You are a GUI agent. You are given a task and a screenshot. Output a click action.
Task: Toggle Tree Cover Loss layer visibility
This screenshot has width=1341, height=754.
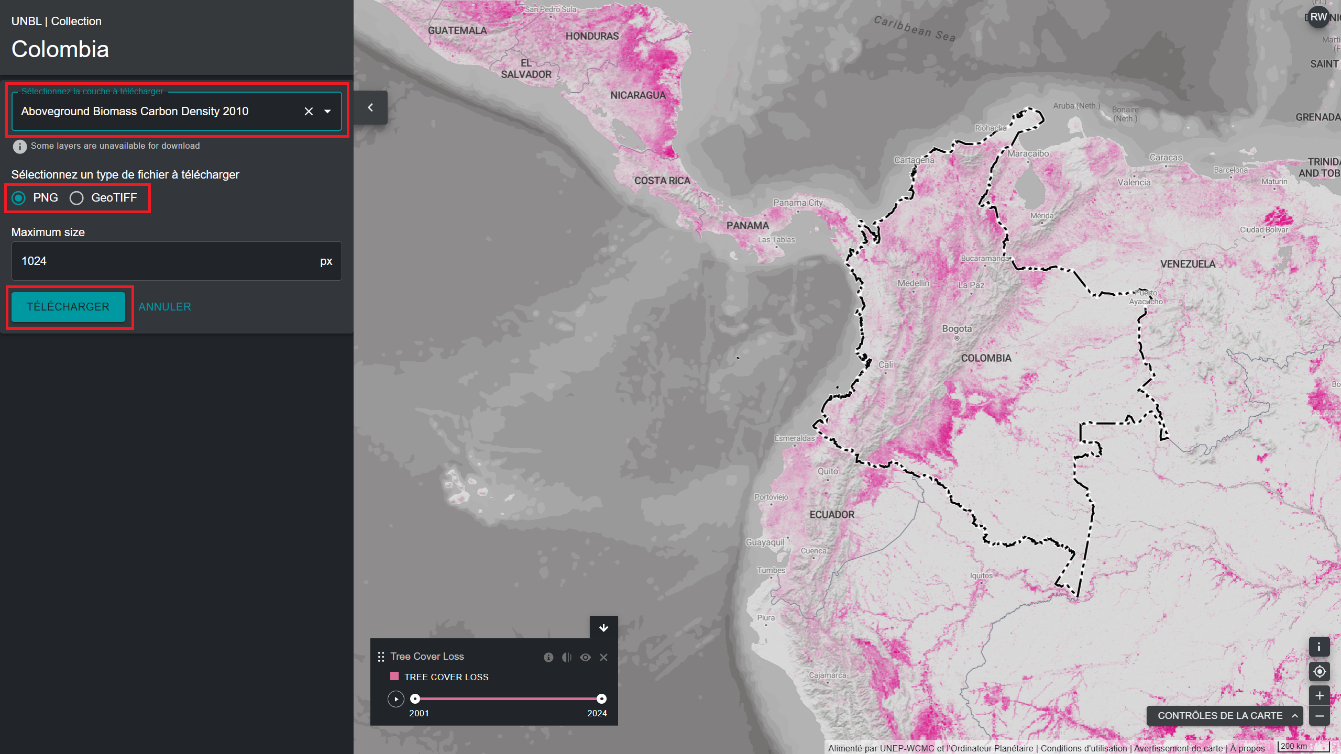pos(585,657)
